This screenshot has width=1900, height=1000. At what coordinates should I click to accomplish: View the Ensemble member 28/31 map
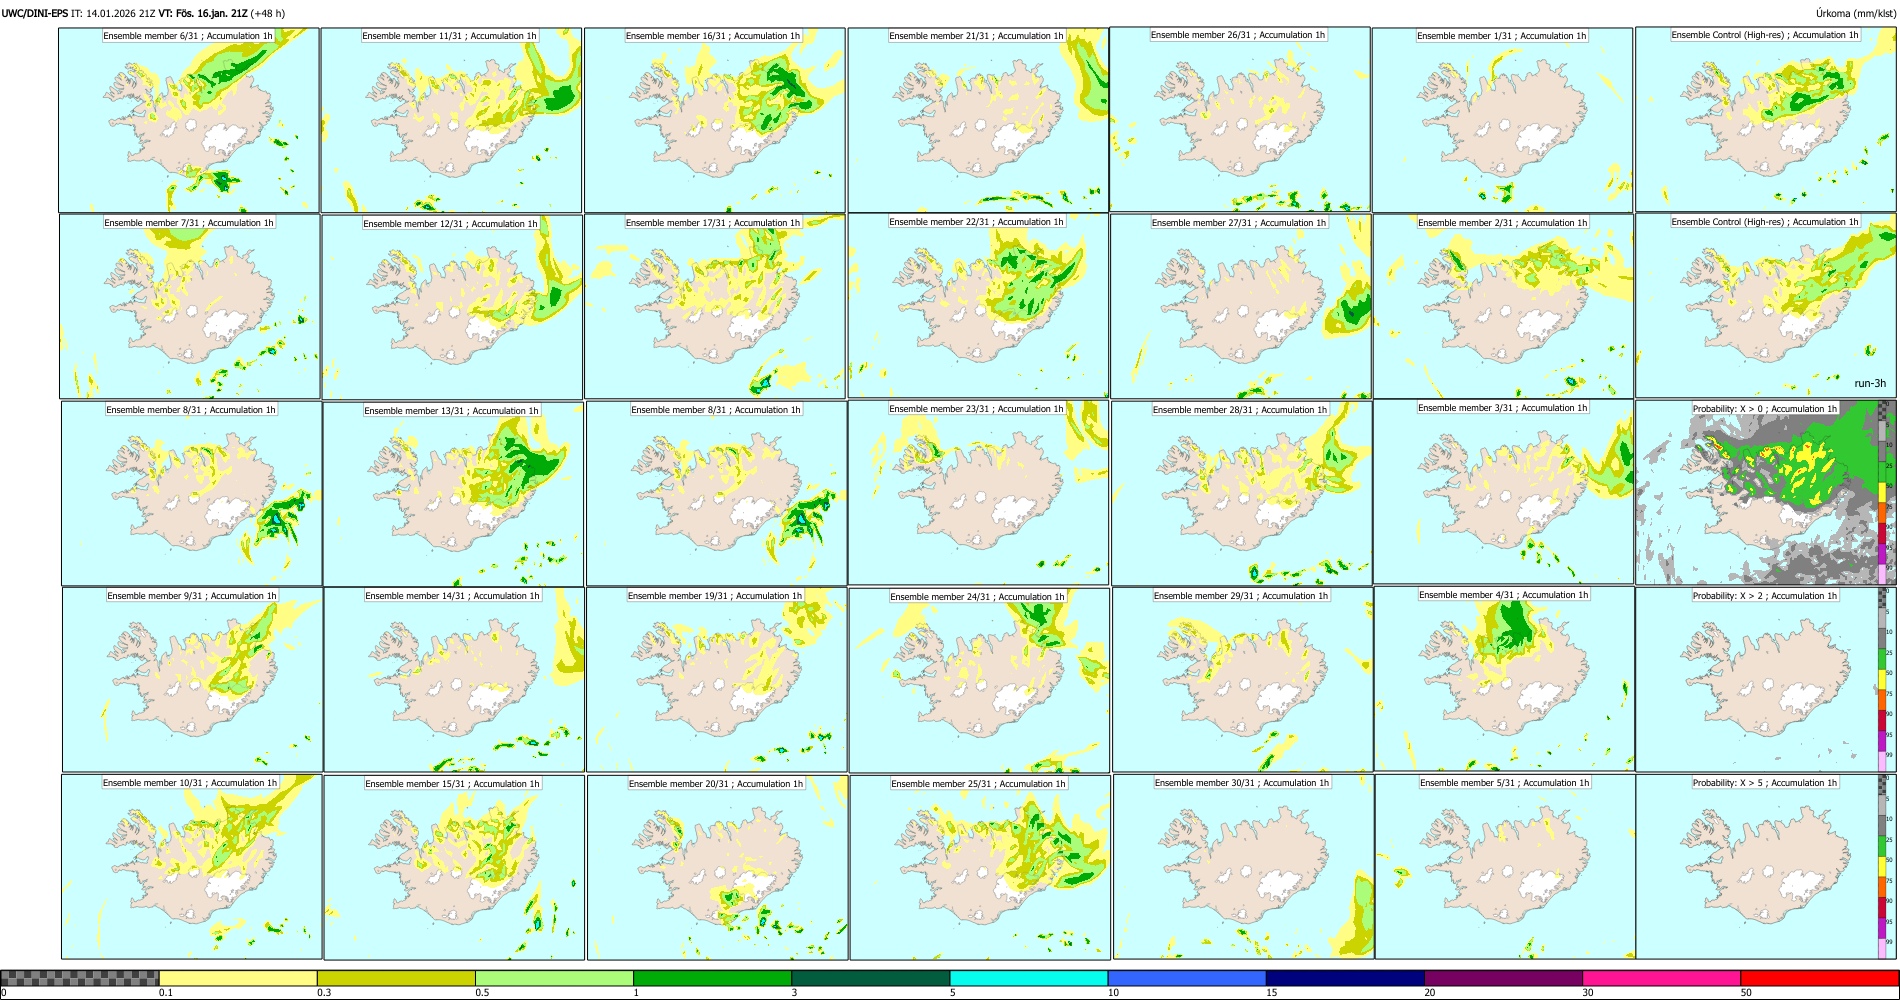[x=1241, y=493]
